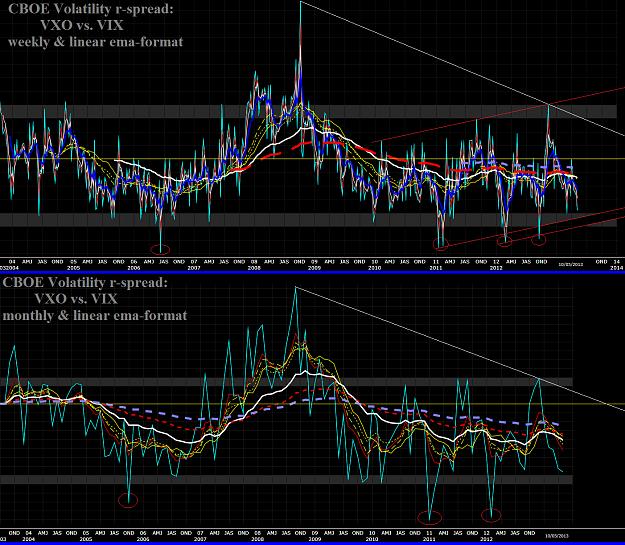
Task: Click the late-2008 spike peak on the weekly chart
Action: click(300, 2)
